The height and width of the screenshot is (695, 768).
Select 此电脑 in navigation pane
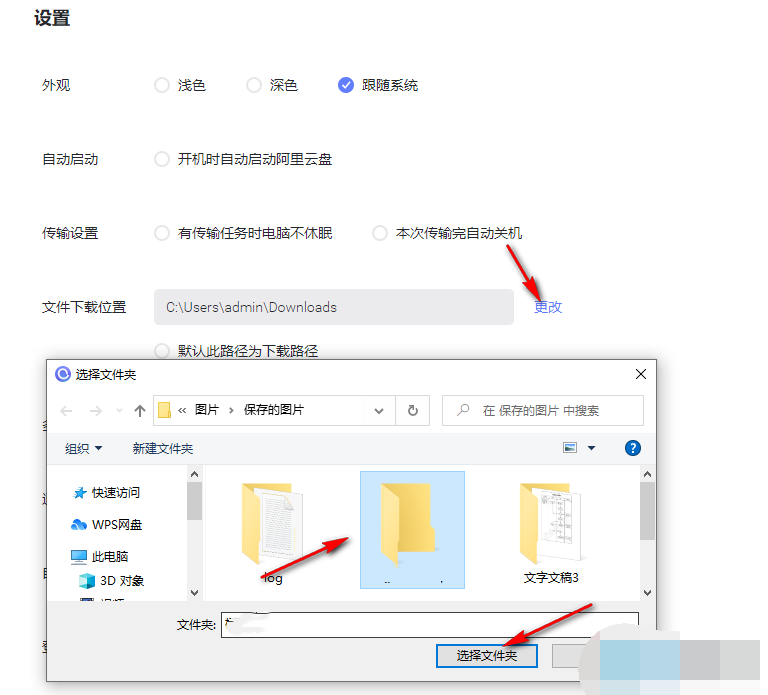[100, 556]
